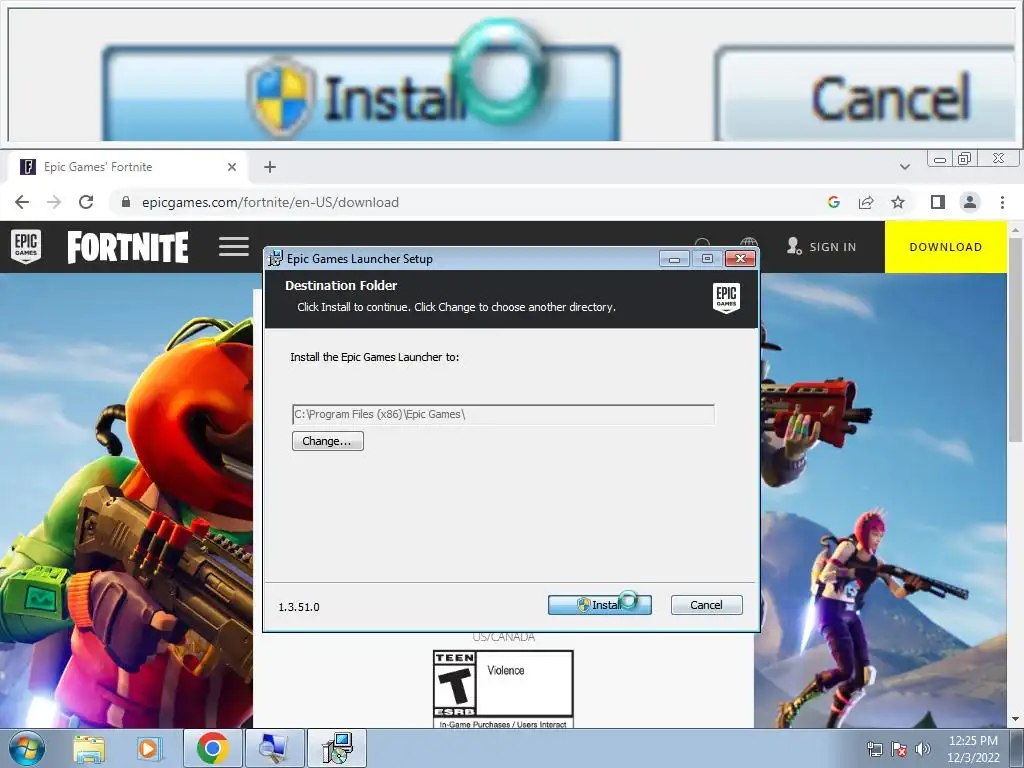Viewport: 1024px width, 768px height.
Task: Click the scrollbar down arrow
Action: point(1015,720)
